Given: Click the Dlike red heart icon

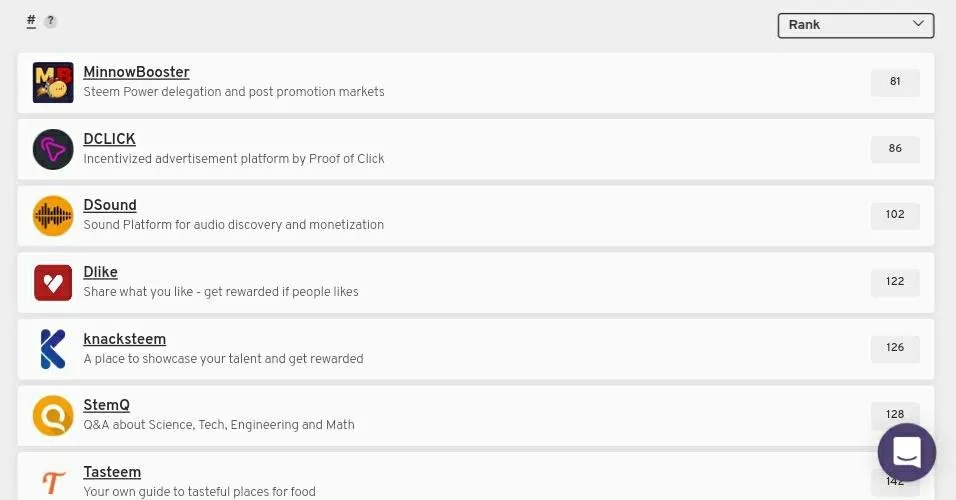Looking at the screenshot, I should [x=53, y=283].
